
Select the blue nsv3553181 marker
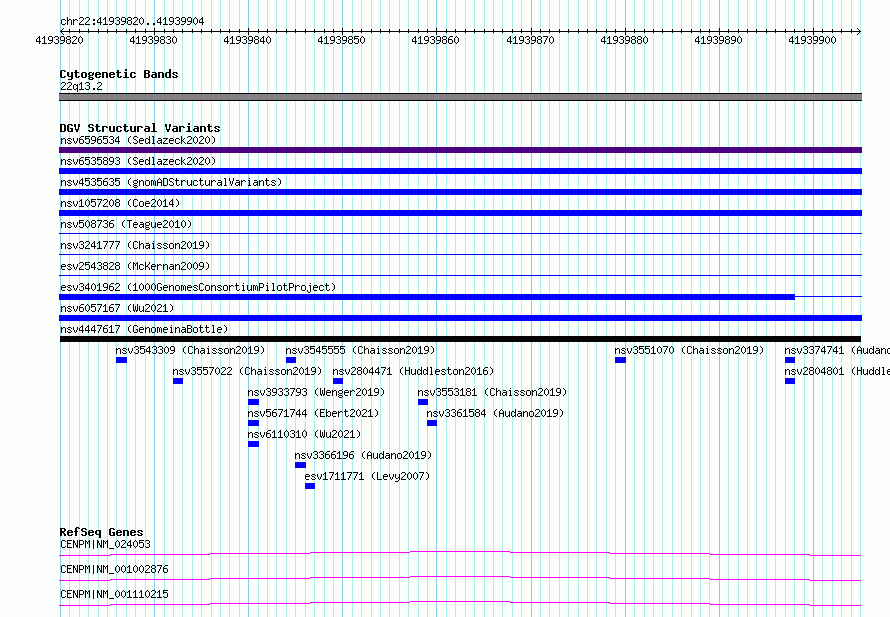coord(423,402)
